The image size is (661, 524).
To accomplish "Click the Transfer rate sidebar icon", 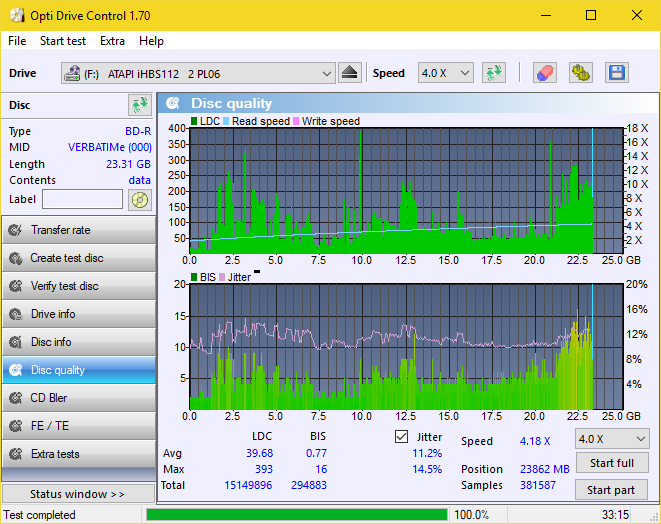I will (x=16, y=230).
